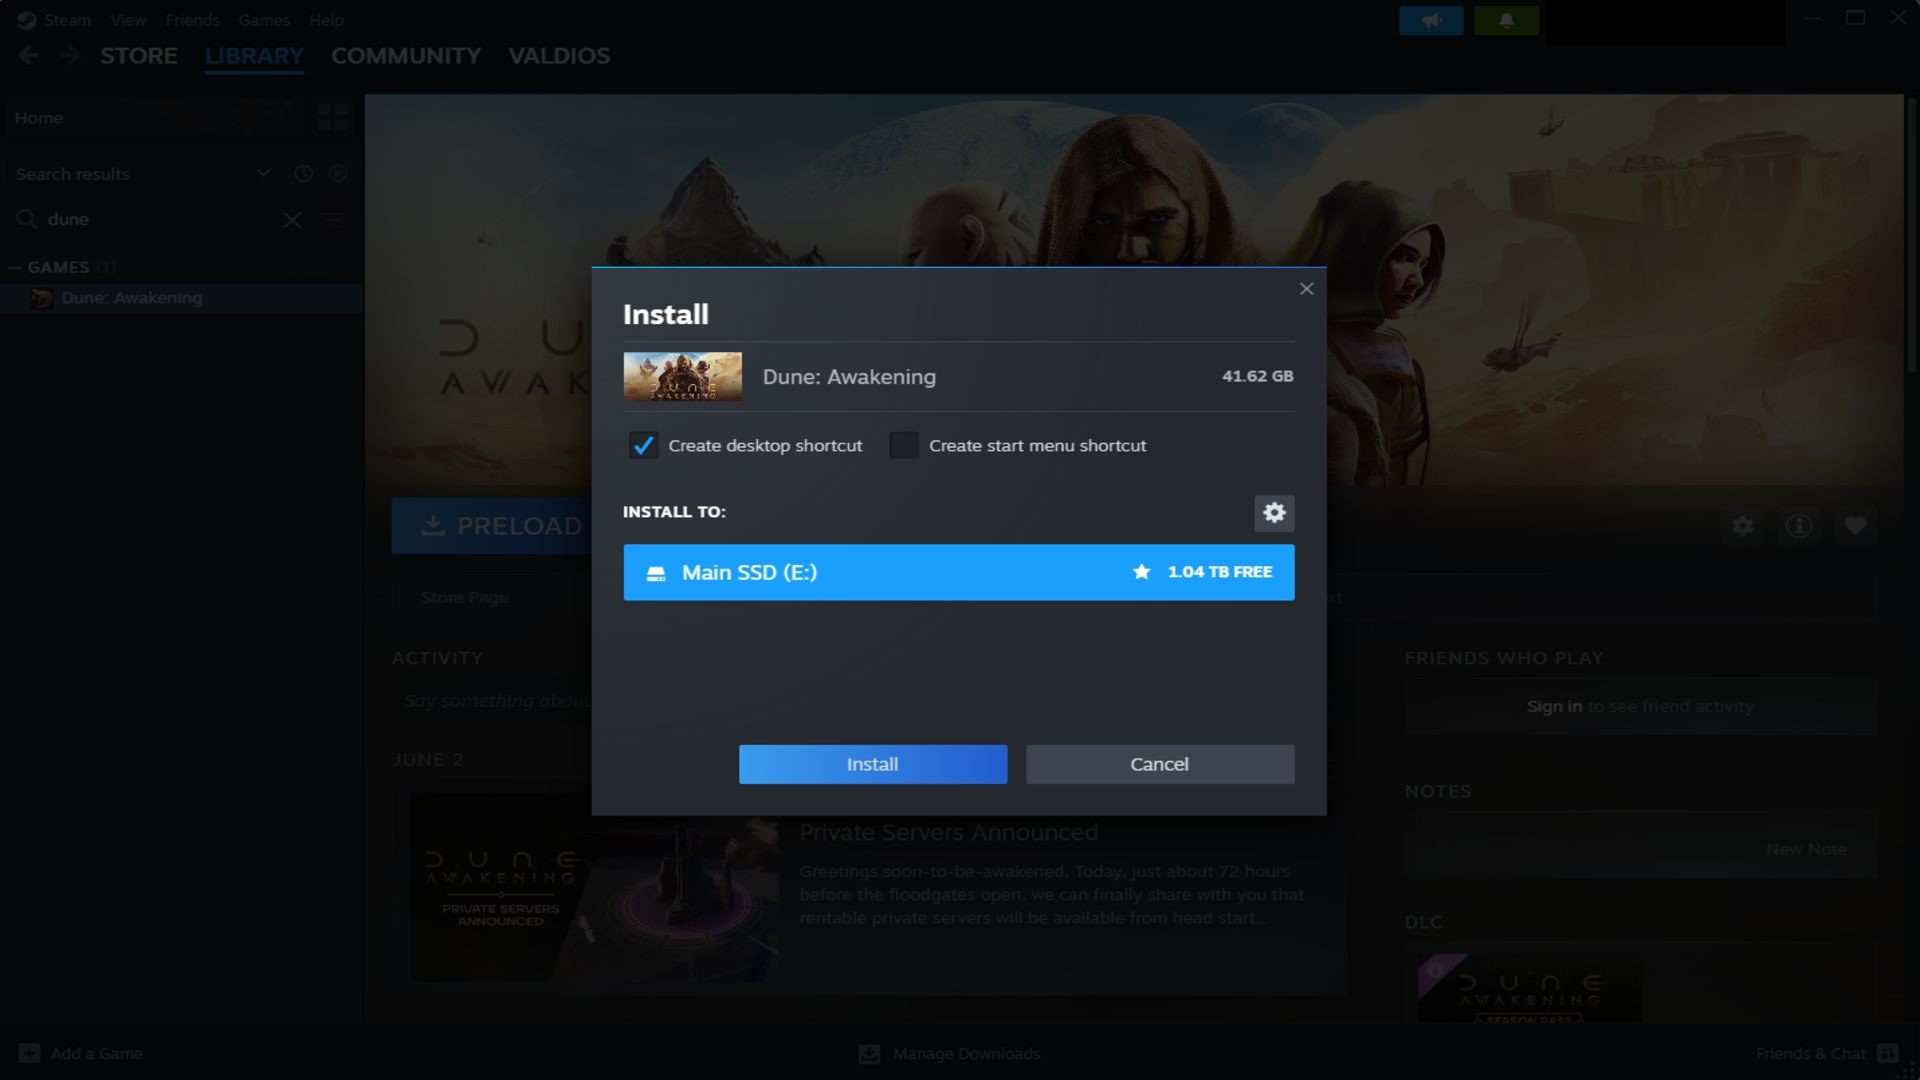Screen dimensions: 1920x1080
Task: Go to the STORE tab
Action: 139,56
